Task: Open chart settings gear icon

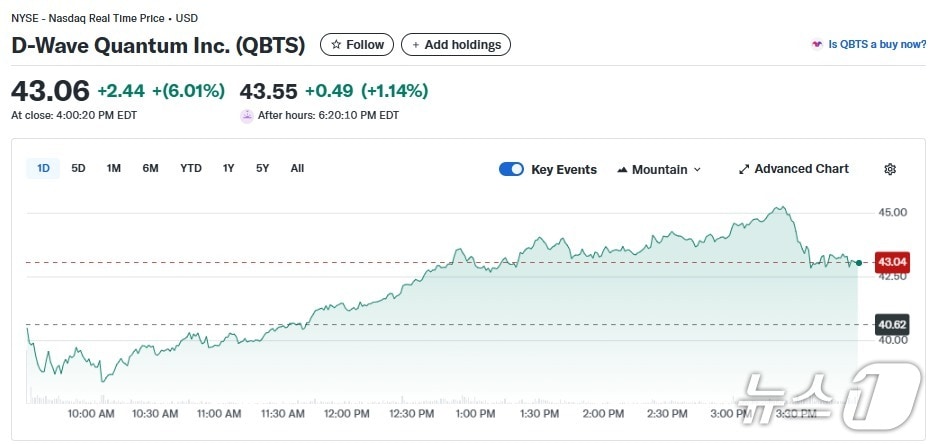Action: pos(890,169)
